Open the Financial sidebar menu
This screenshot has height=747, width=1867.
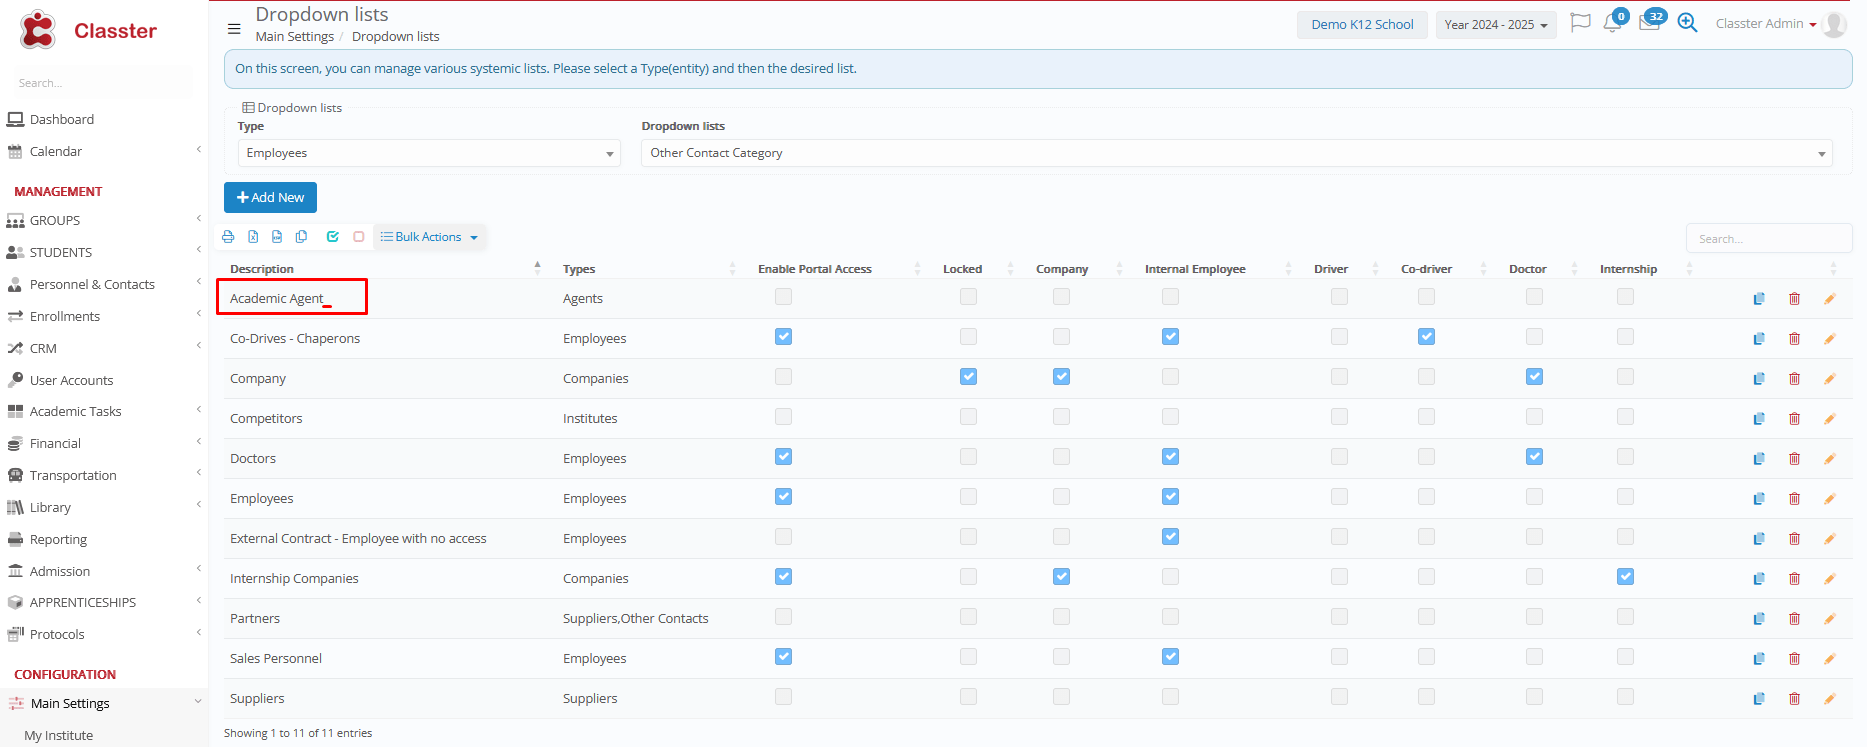pos(55,443)
